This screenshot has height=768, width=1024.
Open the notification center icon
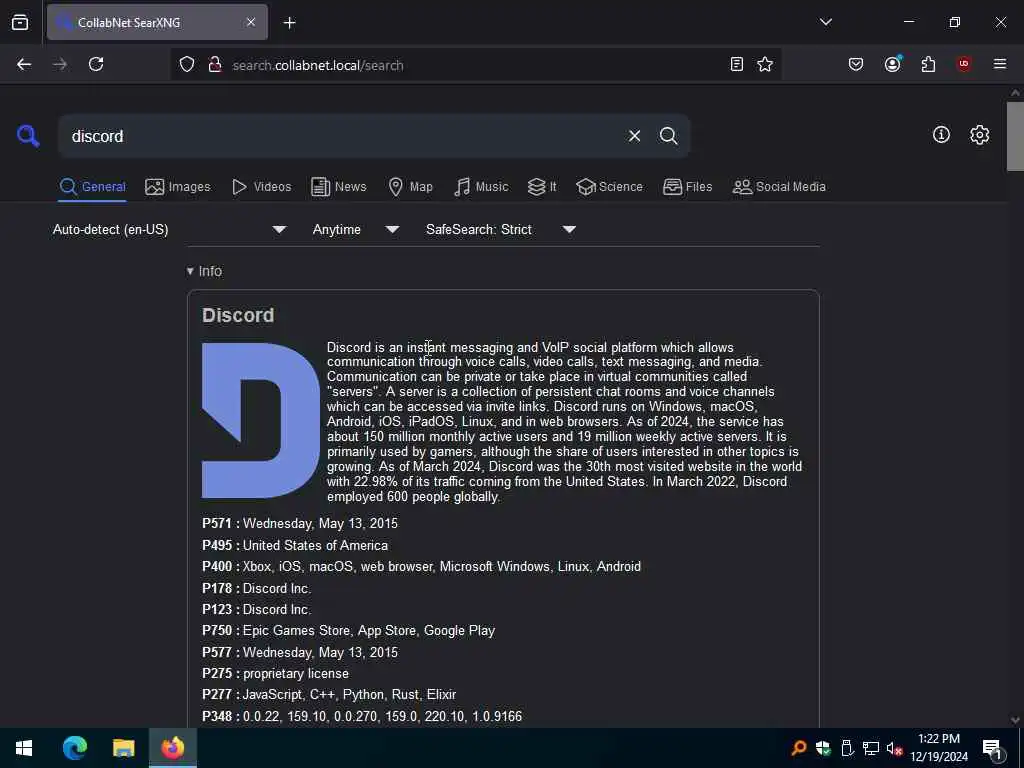[992, 749]
